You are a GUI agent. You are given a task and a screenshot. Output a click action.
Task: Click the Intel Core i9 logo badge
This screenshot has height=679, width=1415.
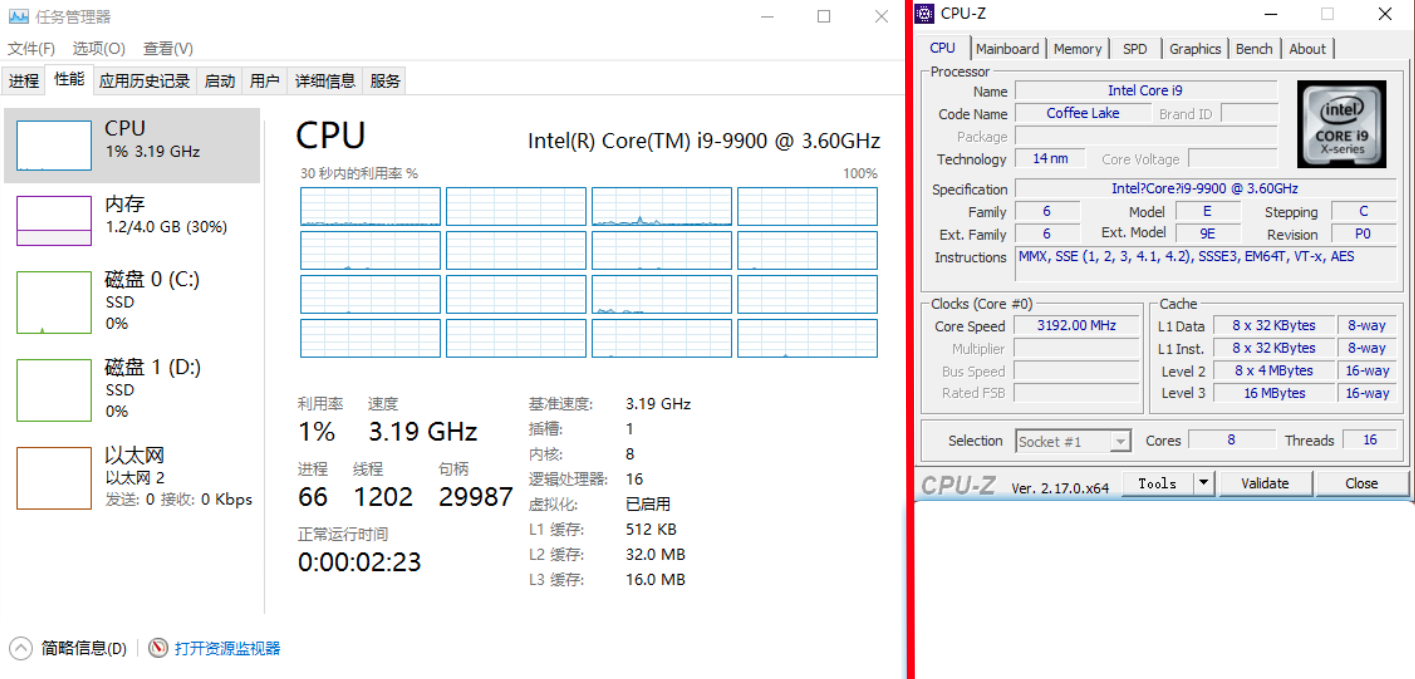[x=1341, y=124]
